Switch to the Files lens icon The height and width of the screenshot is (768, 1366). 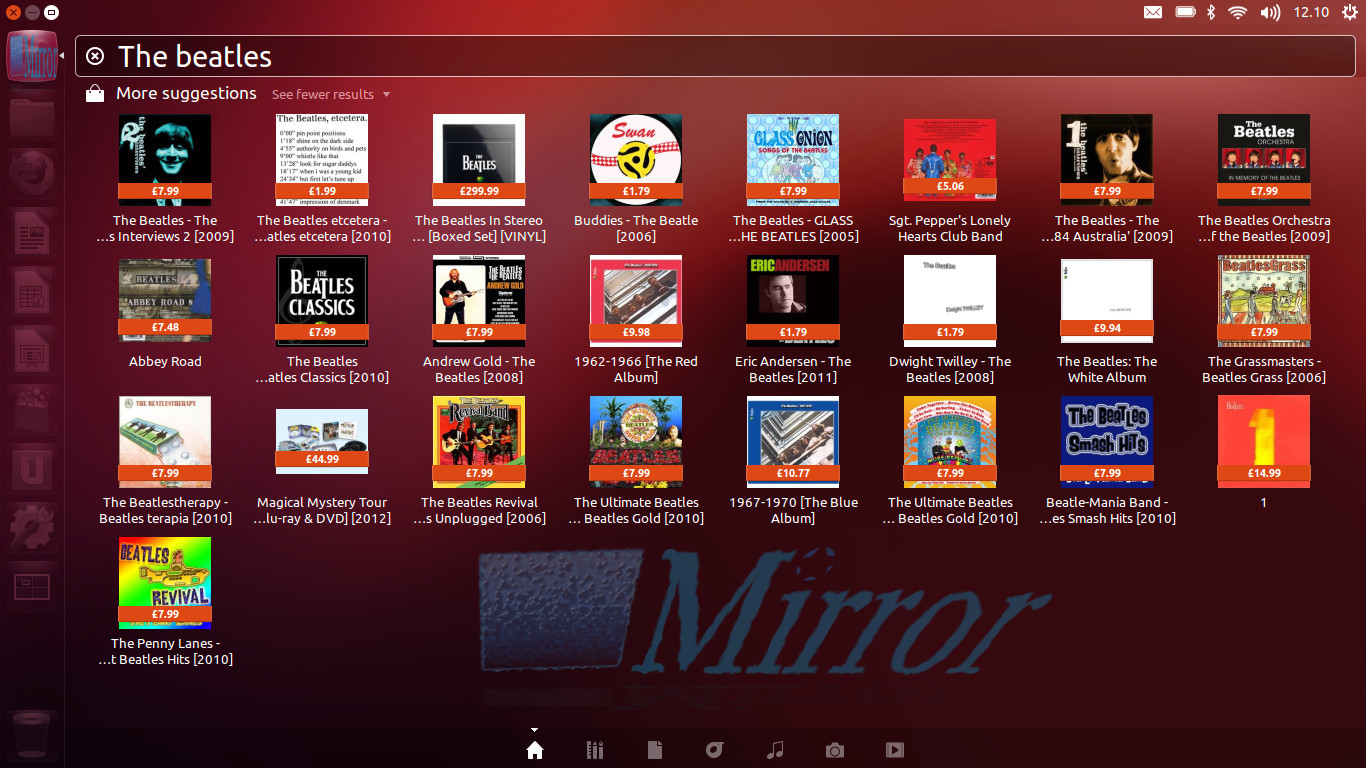655,750
